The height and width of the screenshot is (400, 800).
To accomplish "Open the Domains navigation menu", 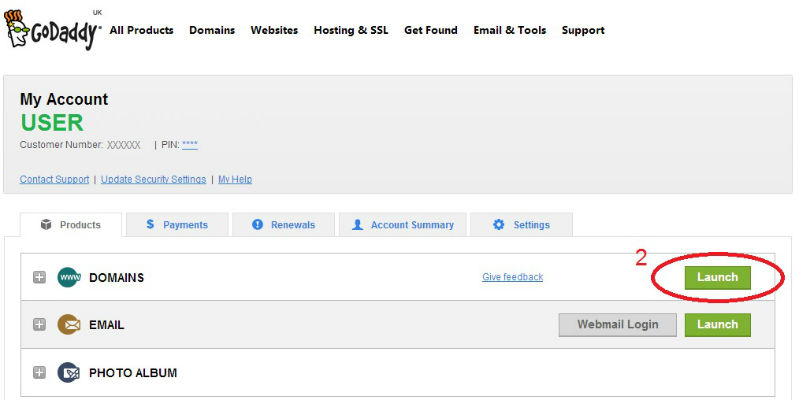I will 212,30.
